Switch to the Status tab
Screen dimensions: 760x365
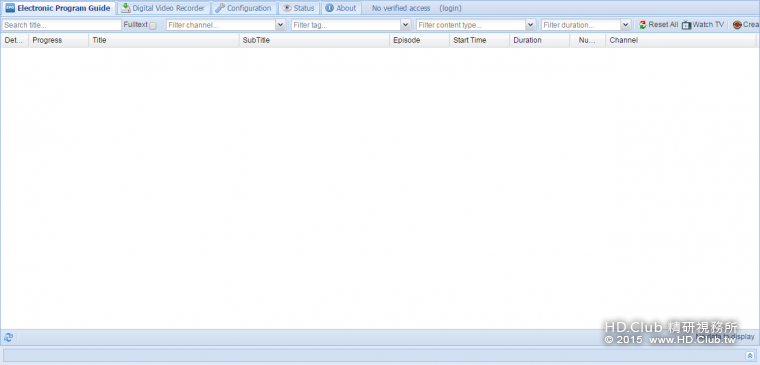click(x=299, y=8)
